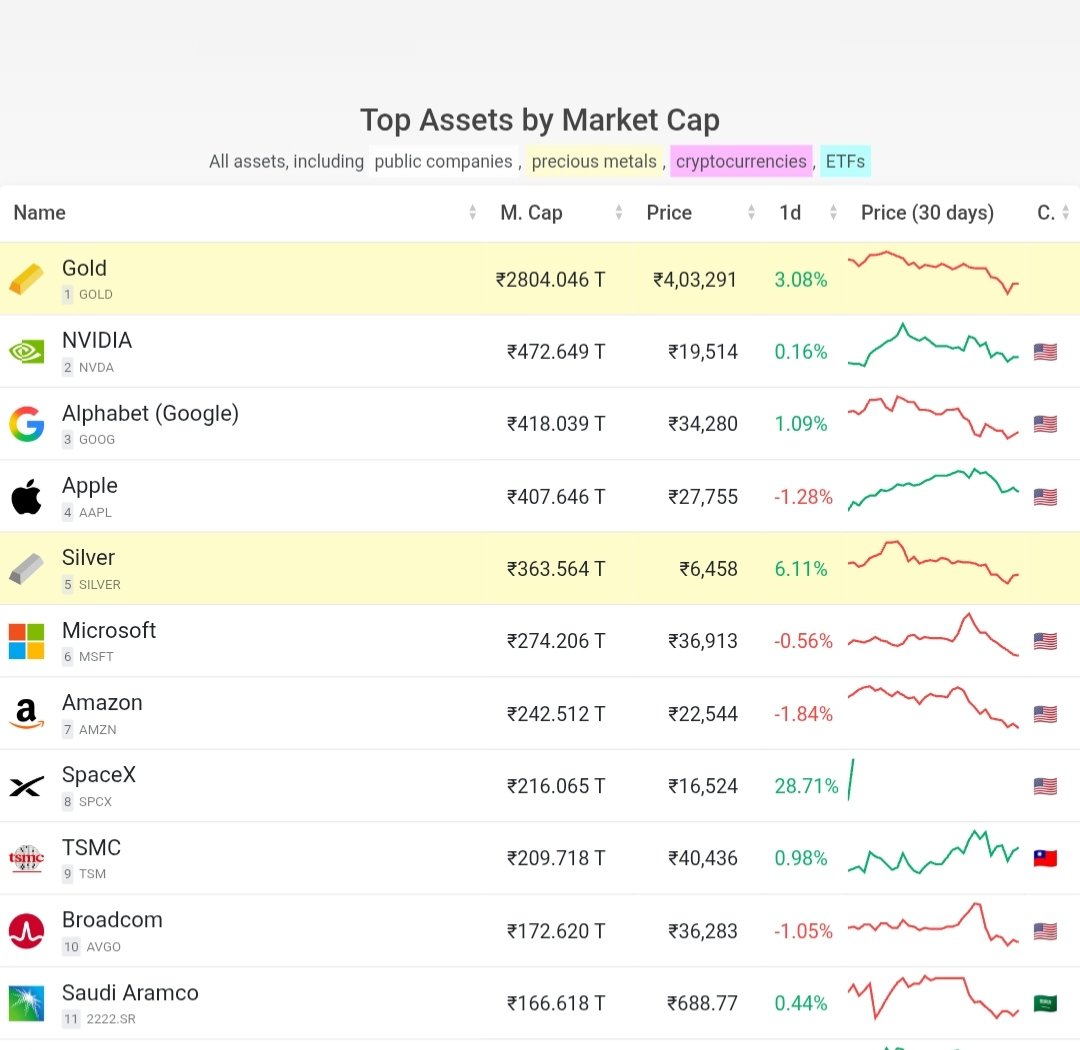Screen dimensions: 1080x1050
Task: Click the US flag in Apple row
Action: pos(1045,497)
